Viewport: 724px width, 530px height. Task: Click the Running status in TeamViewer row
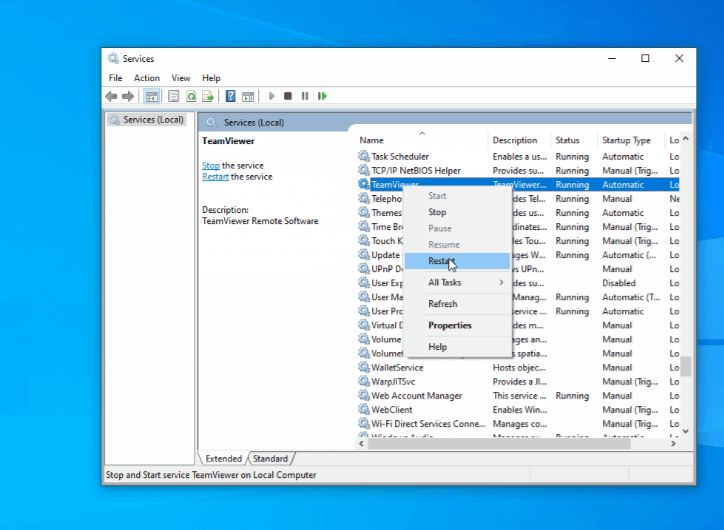click(x=572, y=185)
